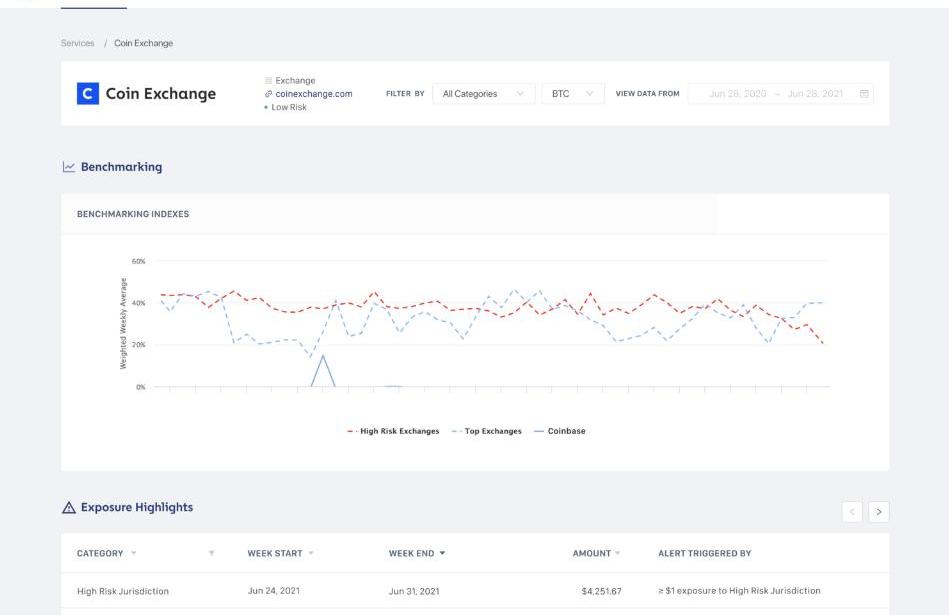Image resolution: width=949 pixels, height=615 pixels.
Task: Click the start date Jun 28, 2020 field
Action: (x=737, y=94)
